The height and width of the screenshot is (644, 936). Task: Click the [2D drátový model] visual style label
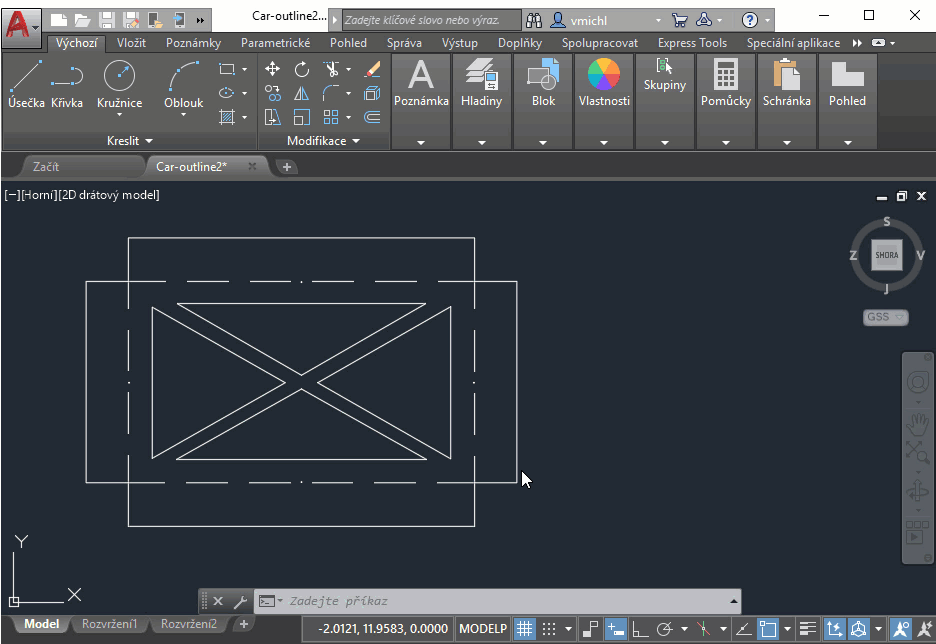[109, 195]
